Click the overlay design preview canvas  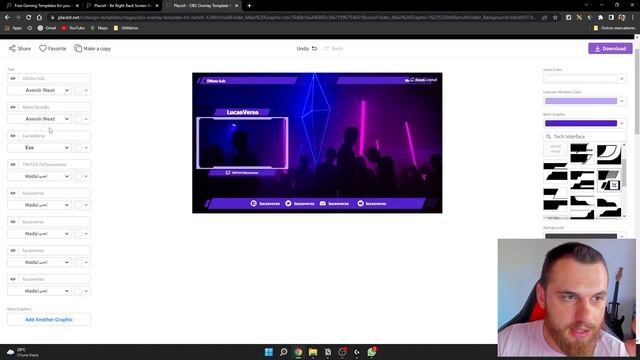point(317,143)
